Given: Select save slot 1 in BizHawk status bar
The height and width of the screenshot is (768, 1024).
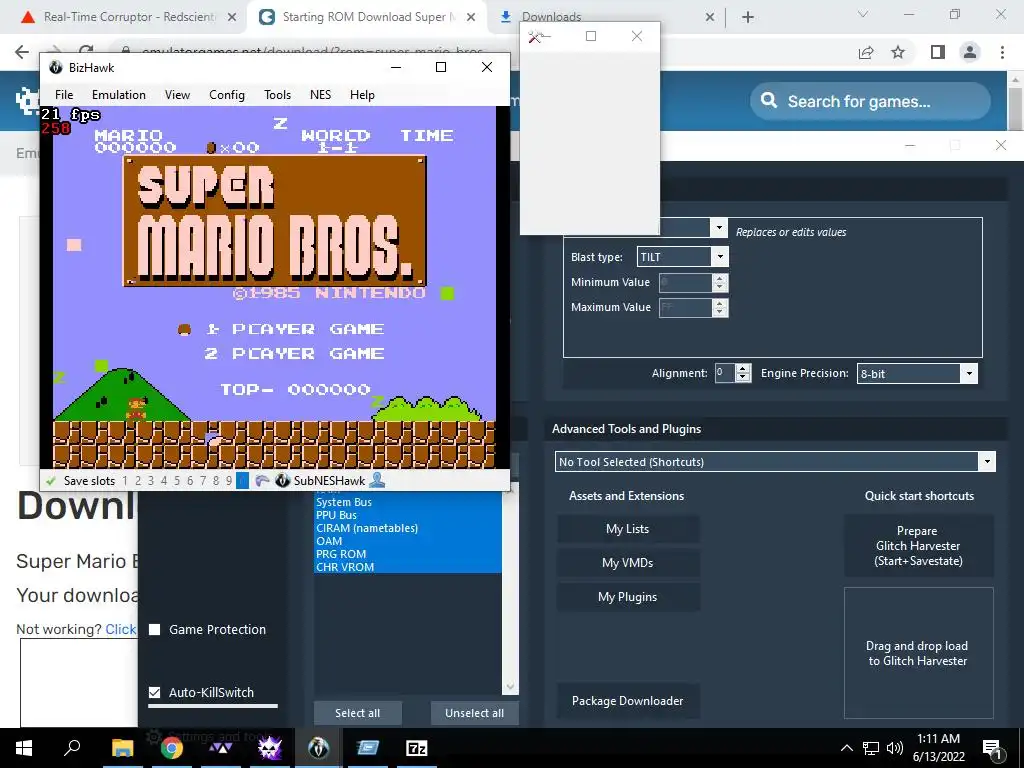Looking at the screenshot, I should click(x=125, y=481).
